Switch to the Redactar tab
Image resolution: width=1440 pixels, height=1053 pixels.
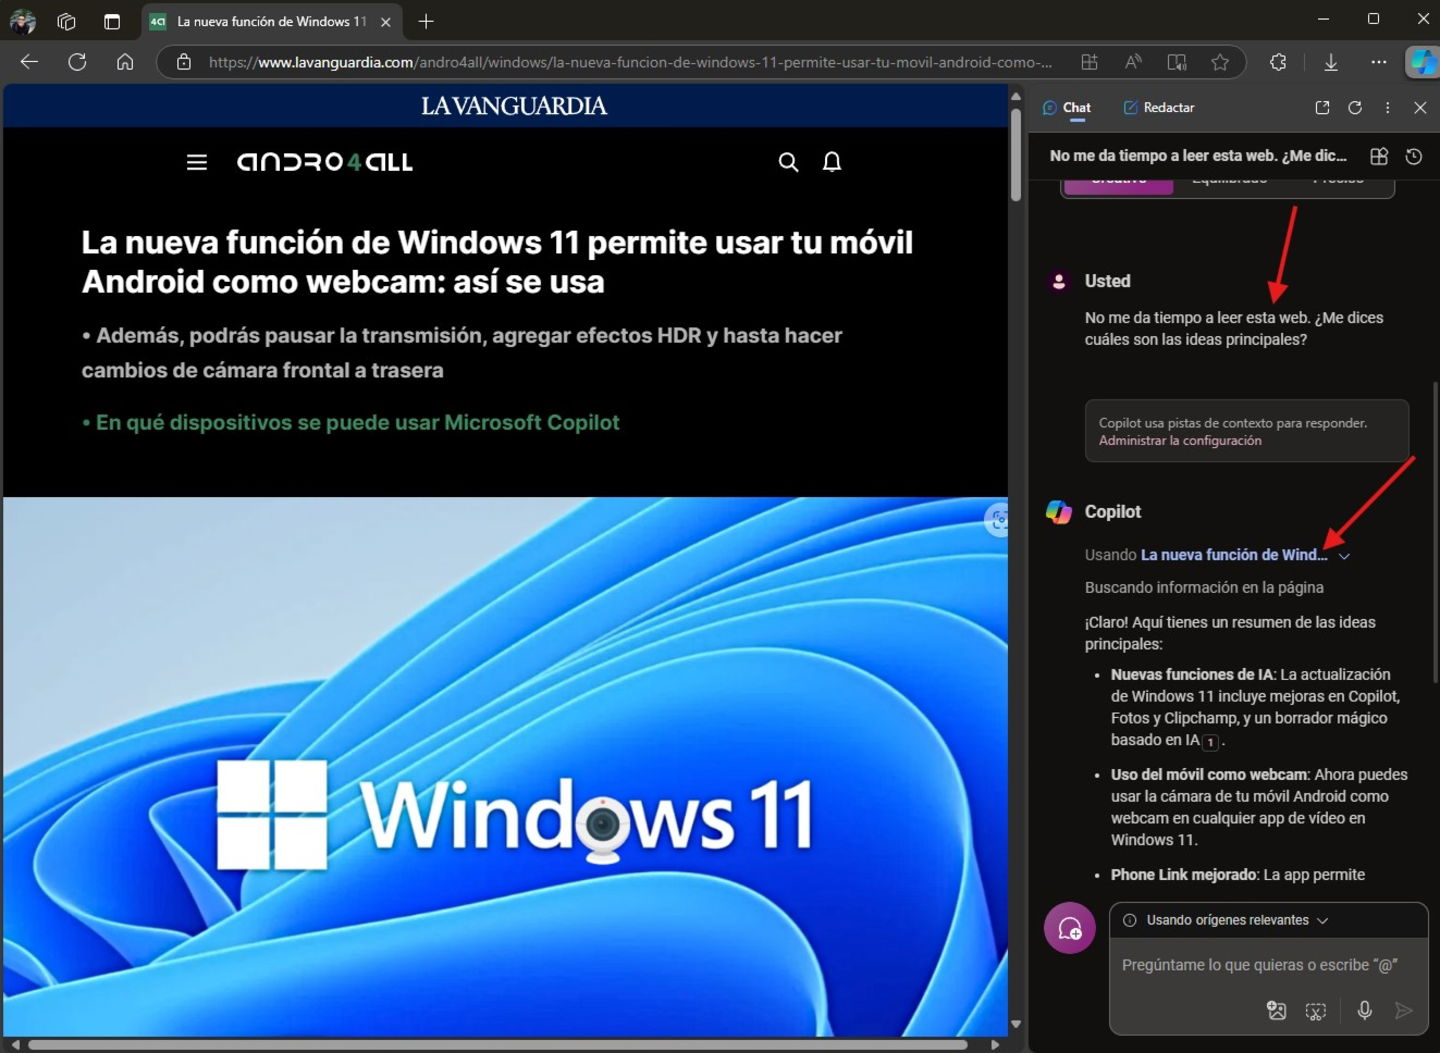(x=1158, y=107)
